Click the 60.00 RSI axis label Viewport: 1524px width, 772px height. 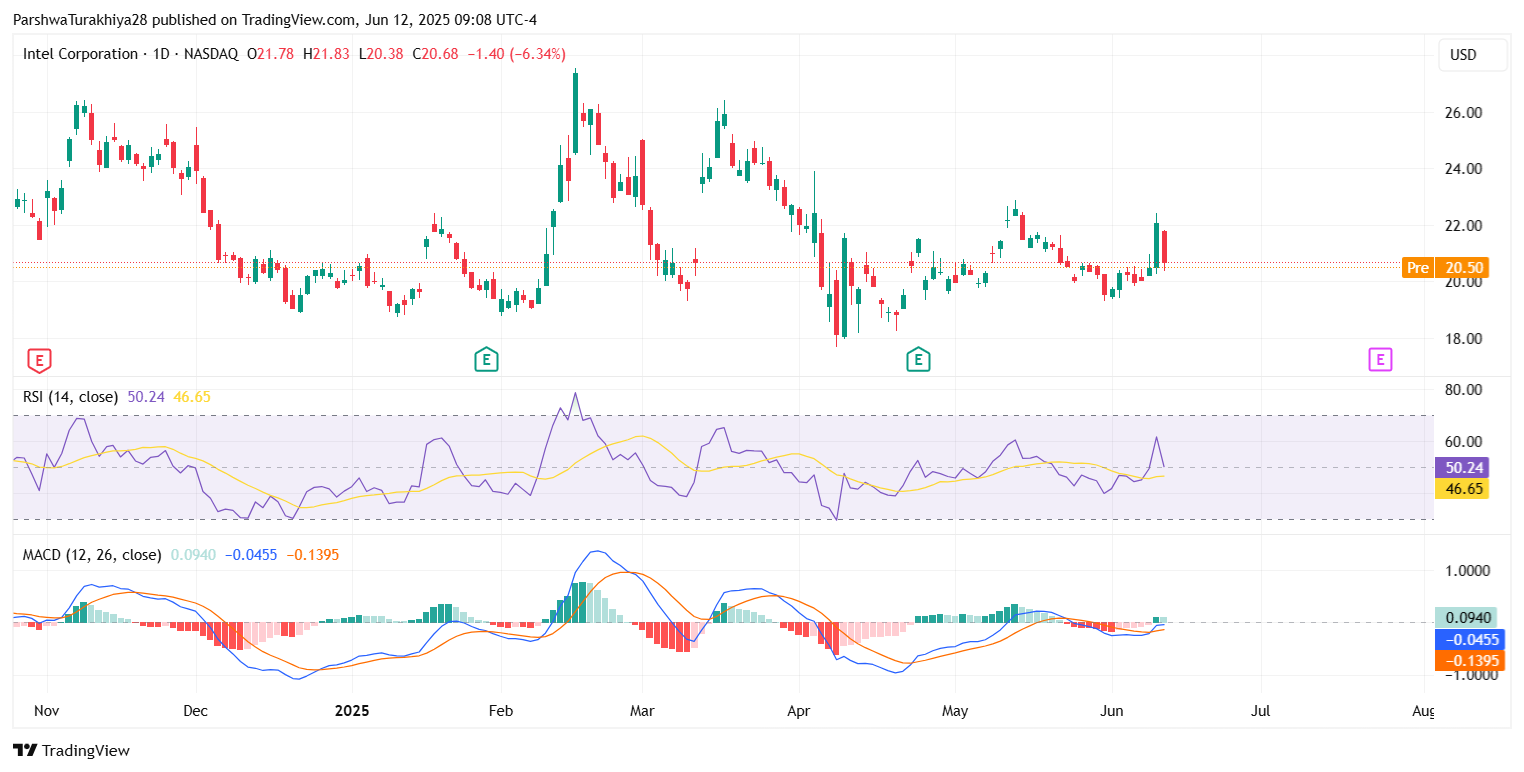[x=1461, y=442]
